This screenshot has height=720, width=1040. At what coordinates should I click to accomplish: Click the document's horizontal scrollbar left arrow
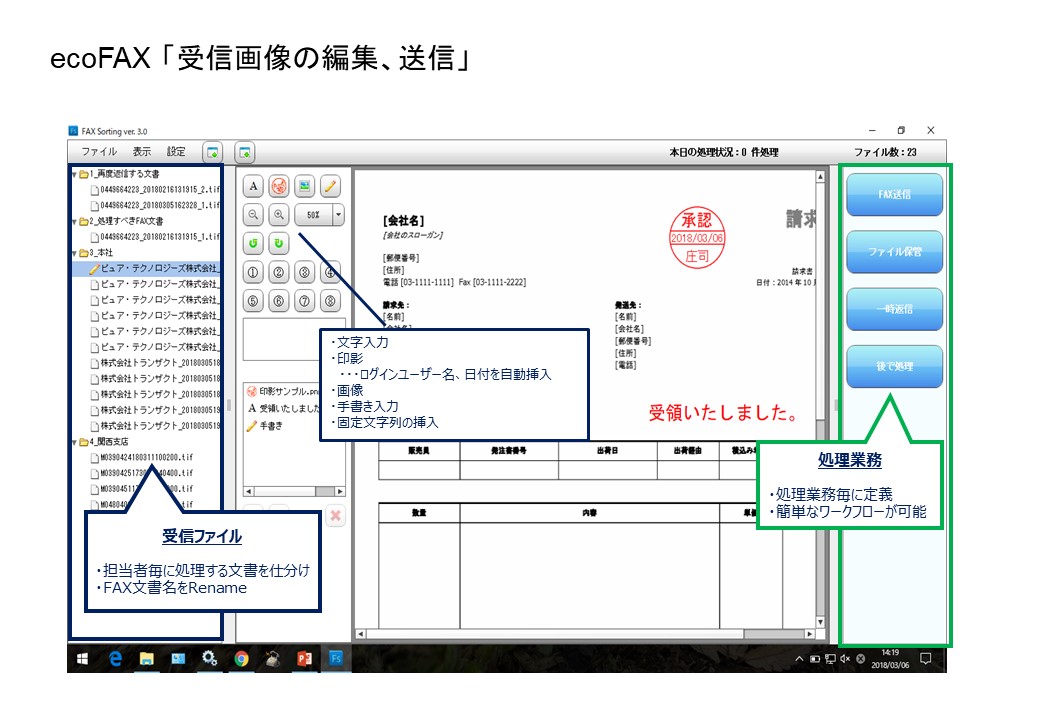[x=360, y=634]
